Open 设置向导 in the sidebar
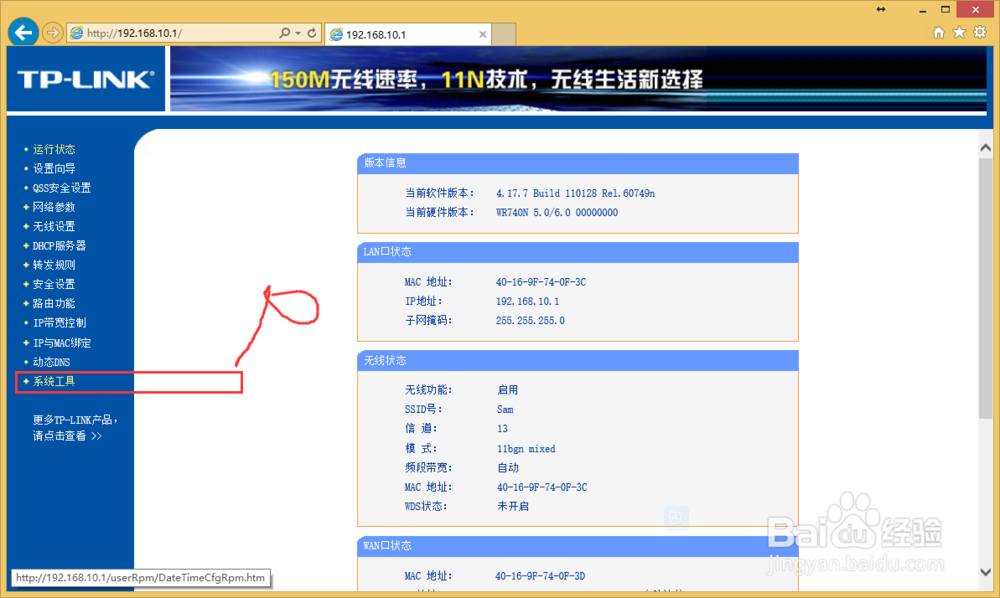1000x598 pixels. click(54, 168)
